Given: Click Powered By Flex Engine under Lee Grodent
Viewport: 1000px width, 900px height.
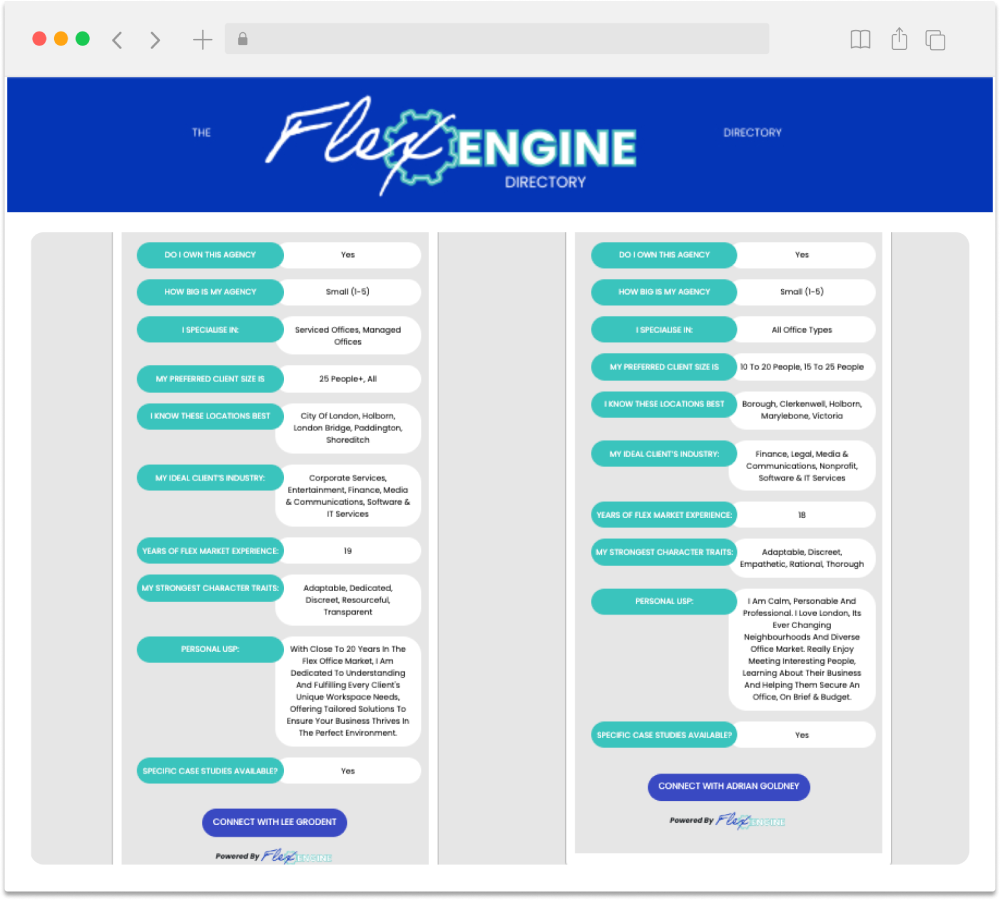Looking at the screenshot, I should click(274, 856).
